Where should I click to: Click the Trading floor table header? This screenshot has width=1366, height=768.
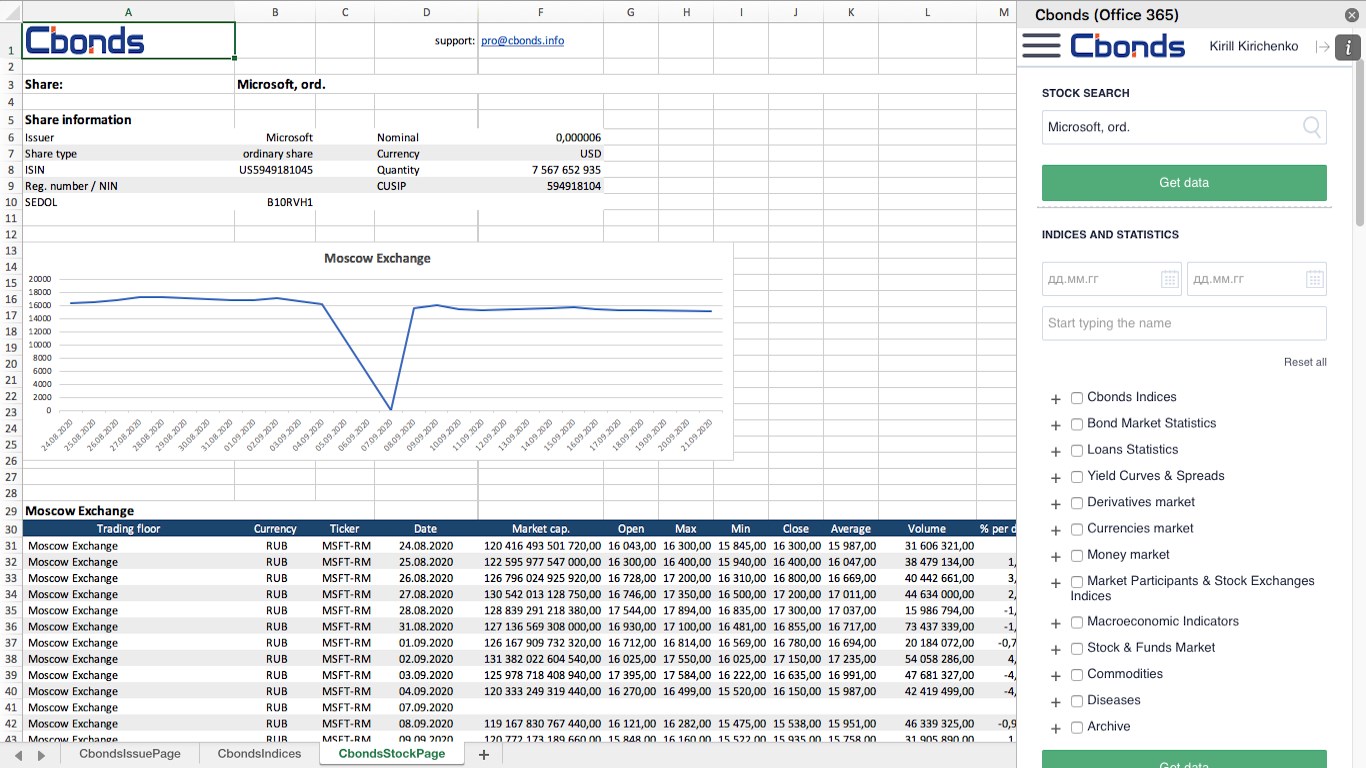(x=128, y=529)
